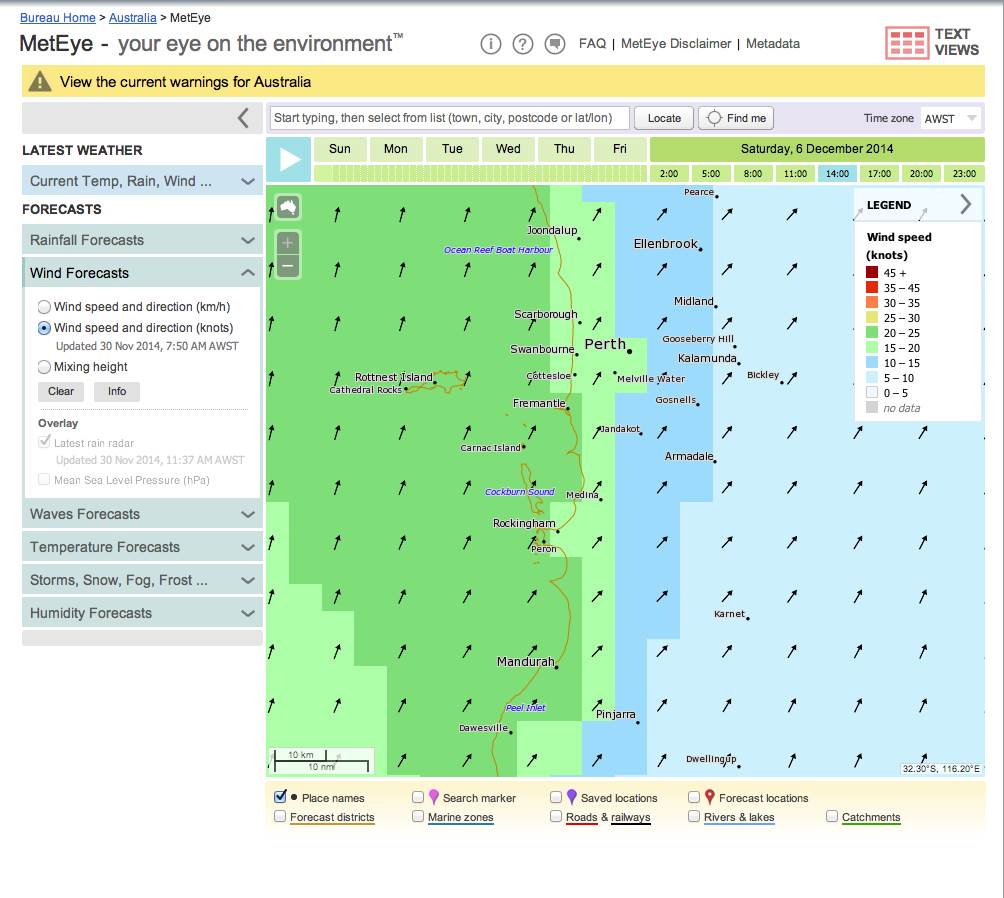
Task: Enable the Forecast districts checkbox
Action: pyautogui.click(x=280, y=817)
